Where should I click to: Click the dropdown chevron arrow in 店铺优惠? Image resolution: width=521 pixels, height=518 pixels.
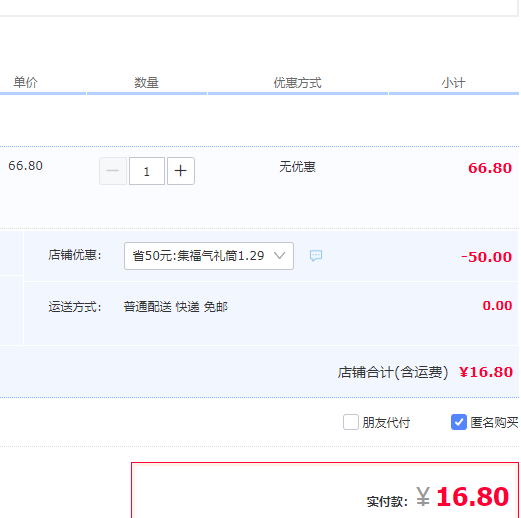279,256
